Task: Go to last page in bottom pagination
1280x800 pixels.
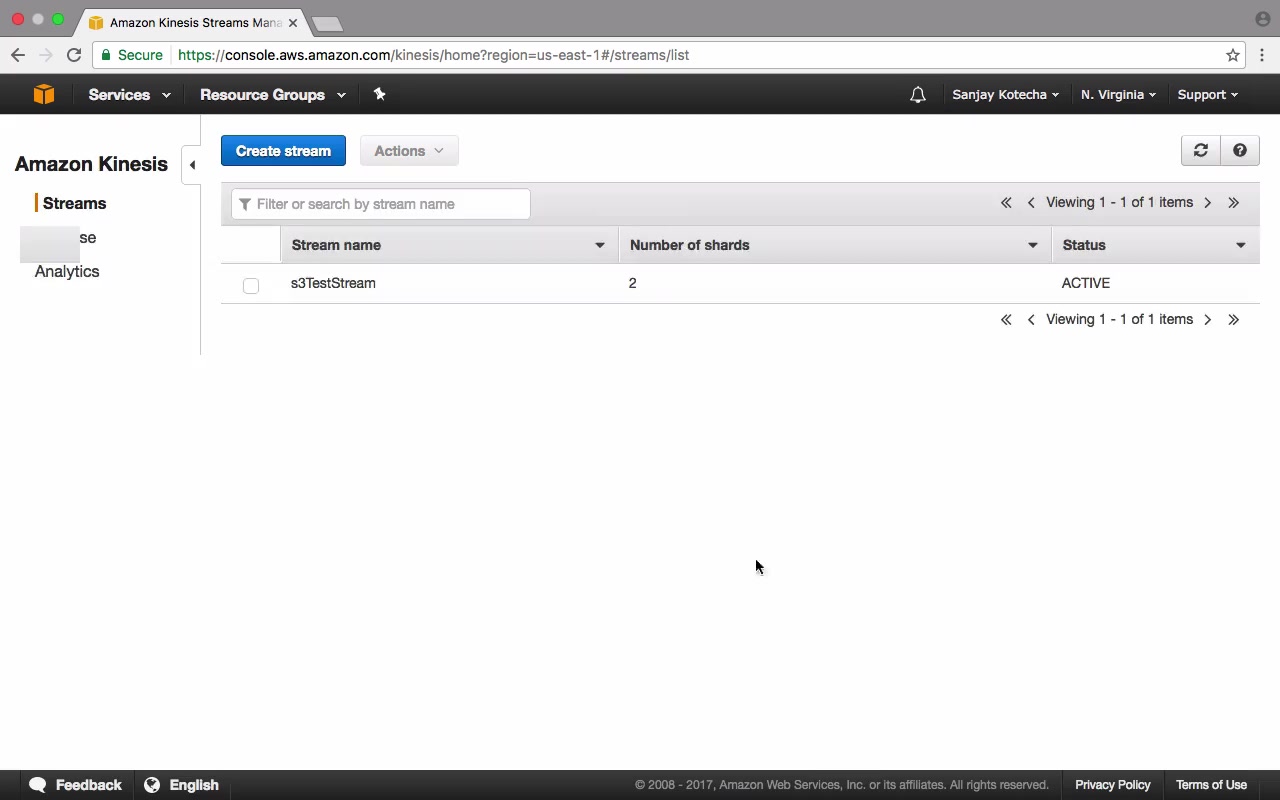Action: tap(1234, 320)
